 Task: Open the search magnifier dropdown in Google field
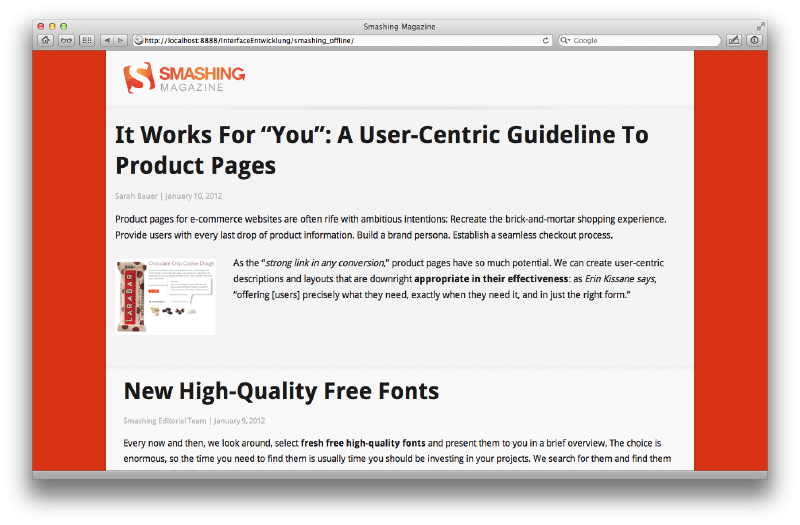point(565,40)
